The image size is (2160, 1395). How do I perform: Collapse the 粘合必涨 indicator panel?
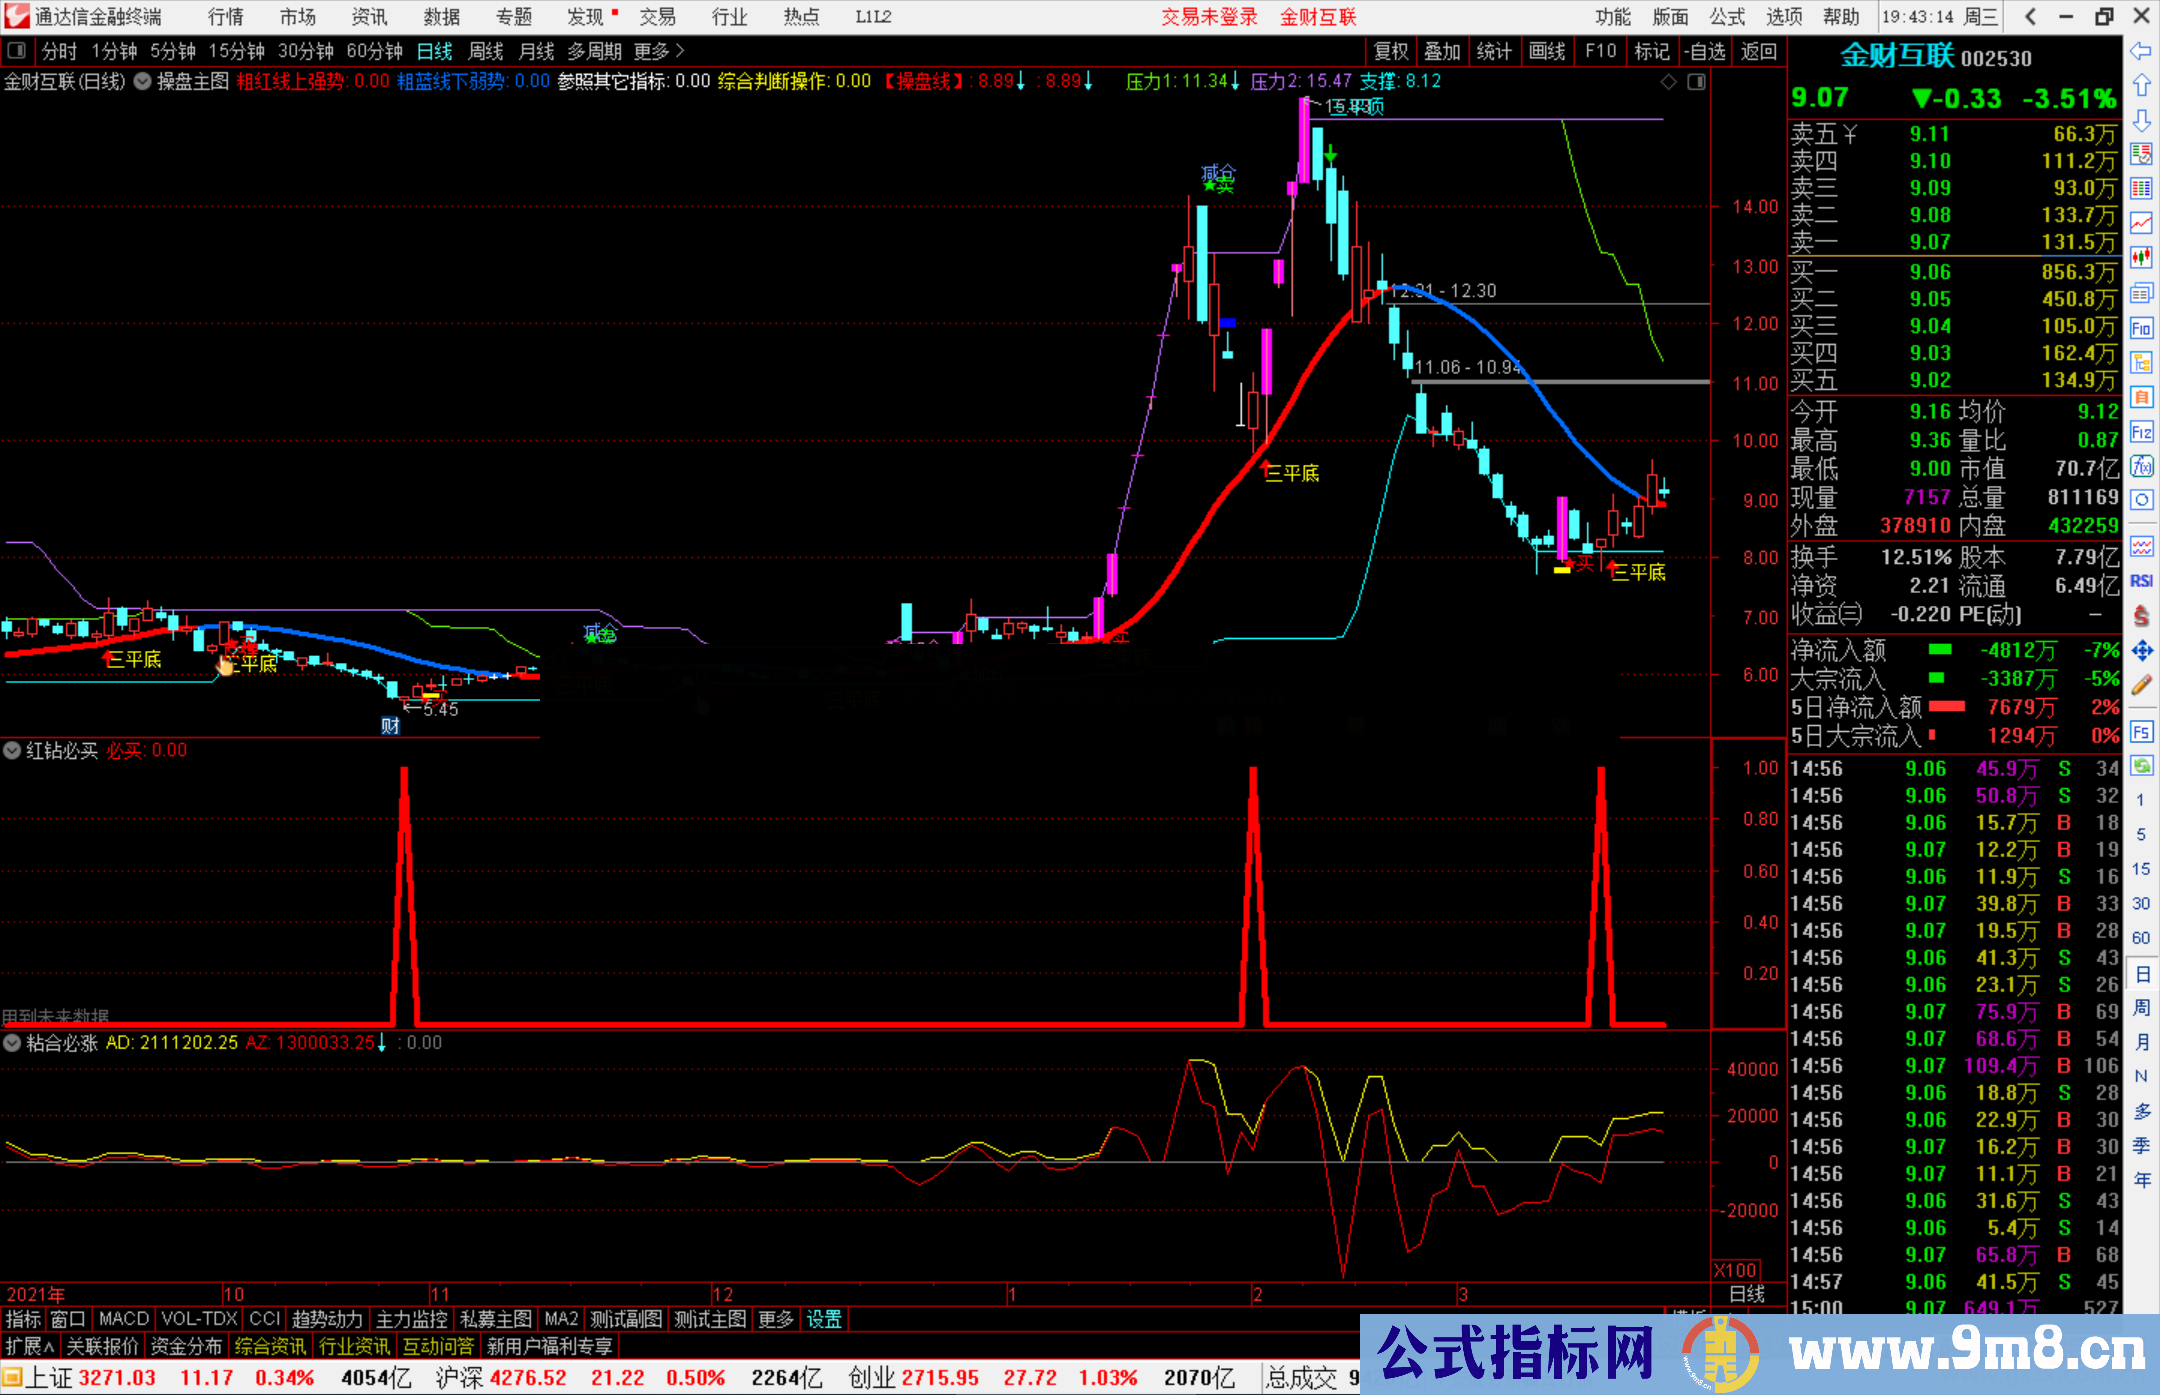point(12,1042)
